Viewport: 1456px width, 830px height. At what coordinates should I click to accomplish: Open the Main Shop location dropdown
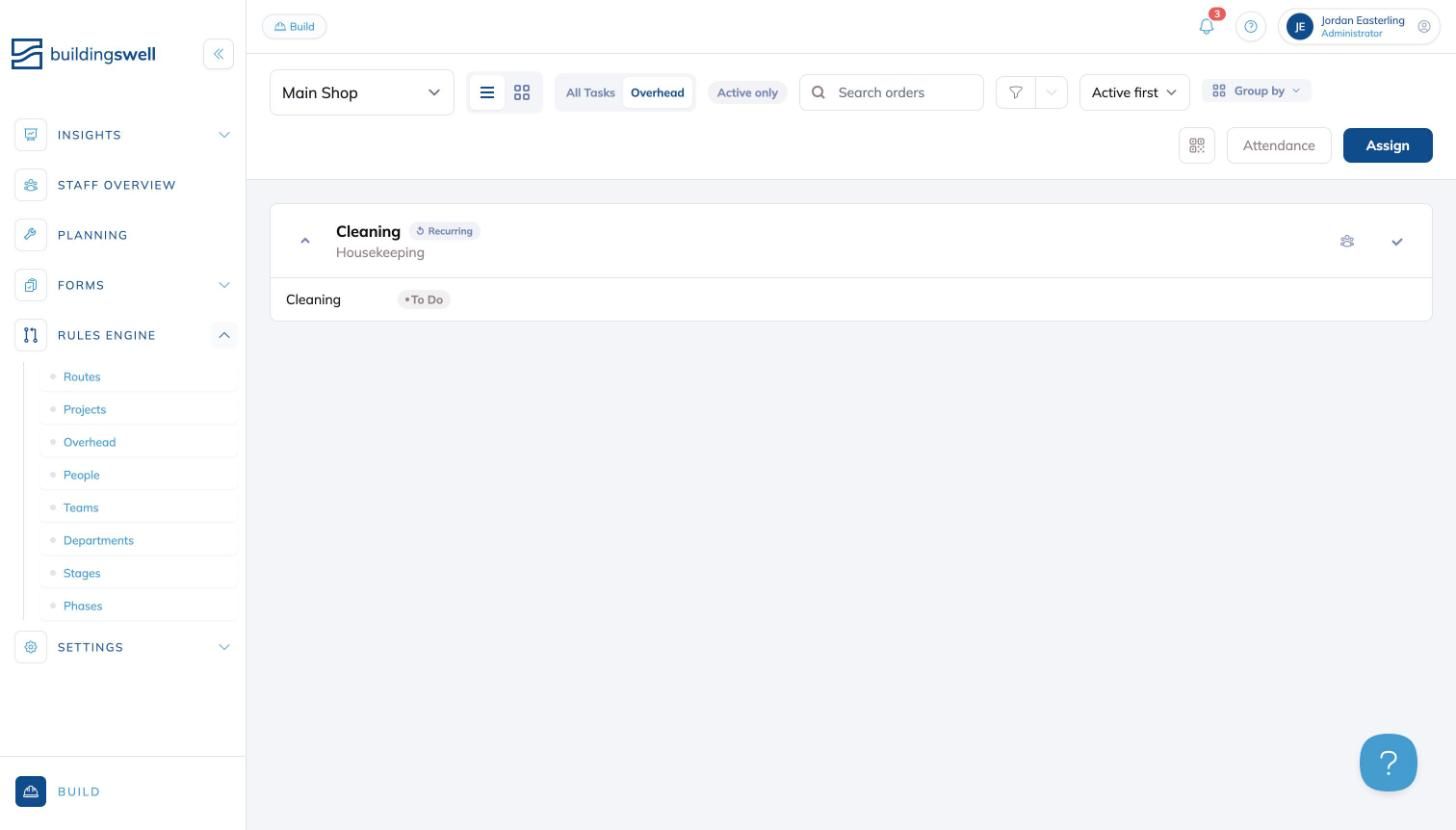pyautogui.click(x=362, y=93)
